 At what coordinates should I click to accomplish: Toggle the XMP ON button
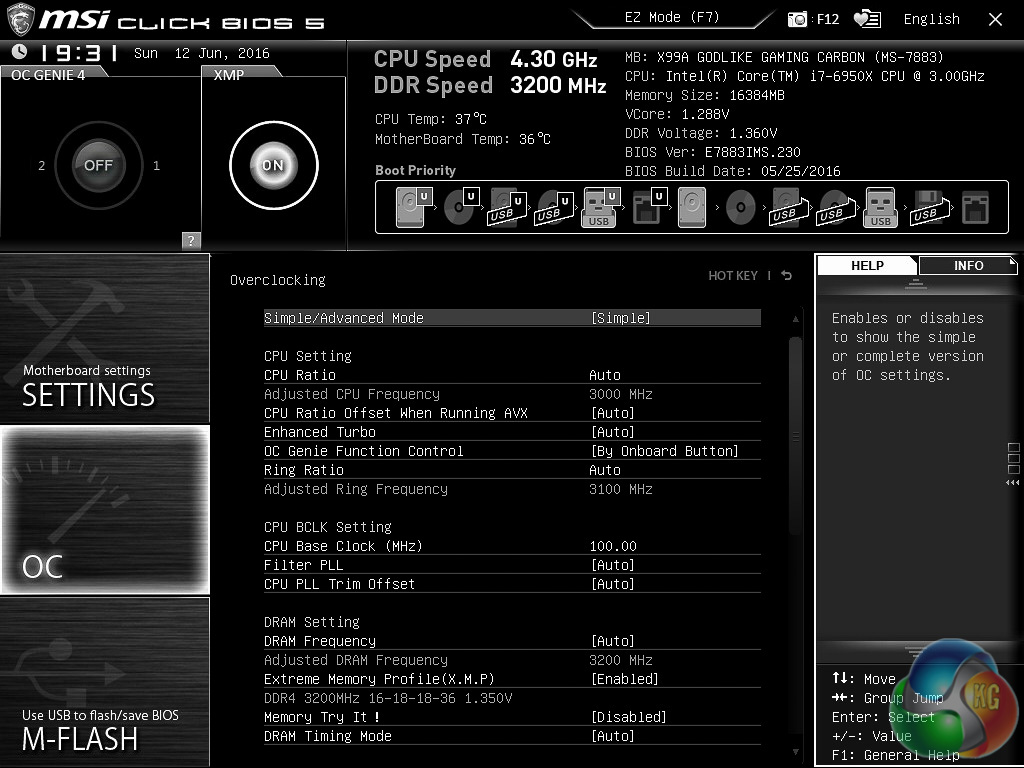pyautogui.click(x=273, y=165)
